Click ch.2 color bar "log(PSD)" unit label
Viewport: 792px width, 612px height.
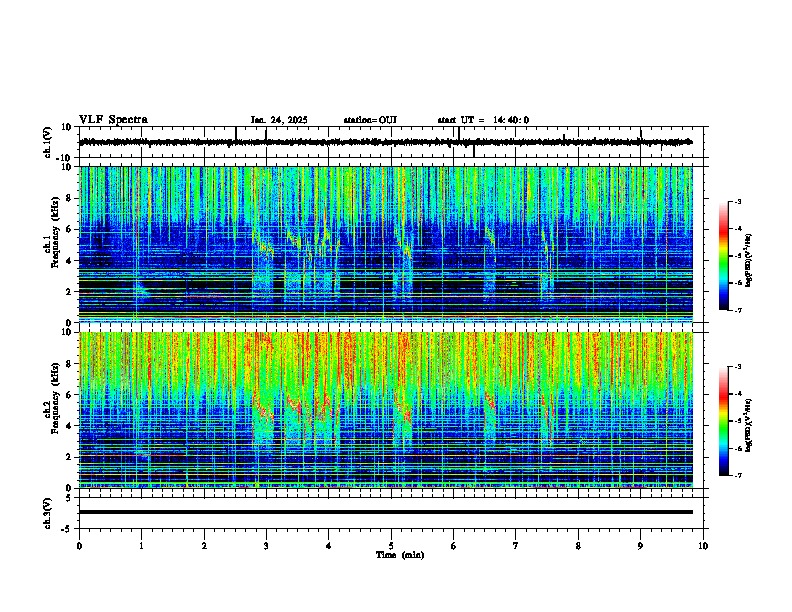click(x=749, y=425)
